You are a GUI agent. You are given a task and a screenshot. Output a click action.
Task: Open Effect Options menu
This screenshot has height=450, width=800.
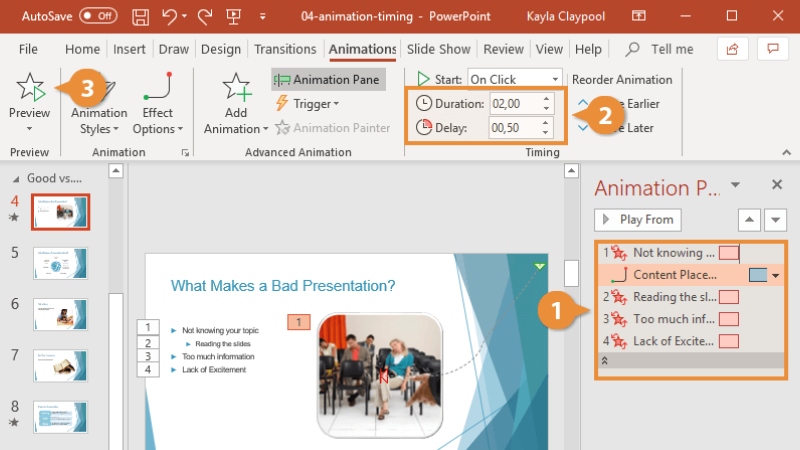pos(157,105)
